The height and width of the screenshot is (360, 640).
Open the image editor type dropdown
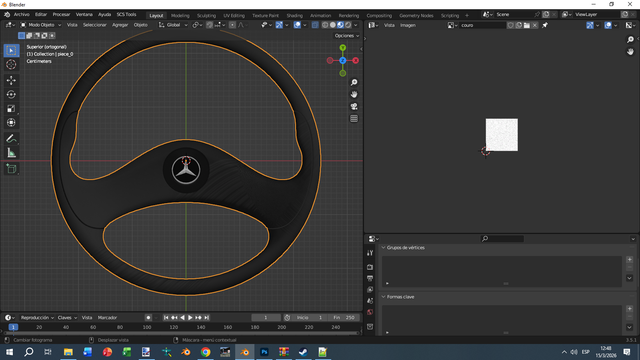coord(373,25)
